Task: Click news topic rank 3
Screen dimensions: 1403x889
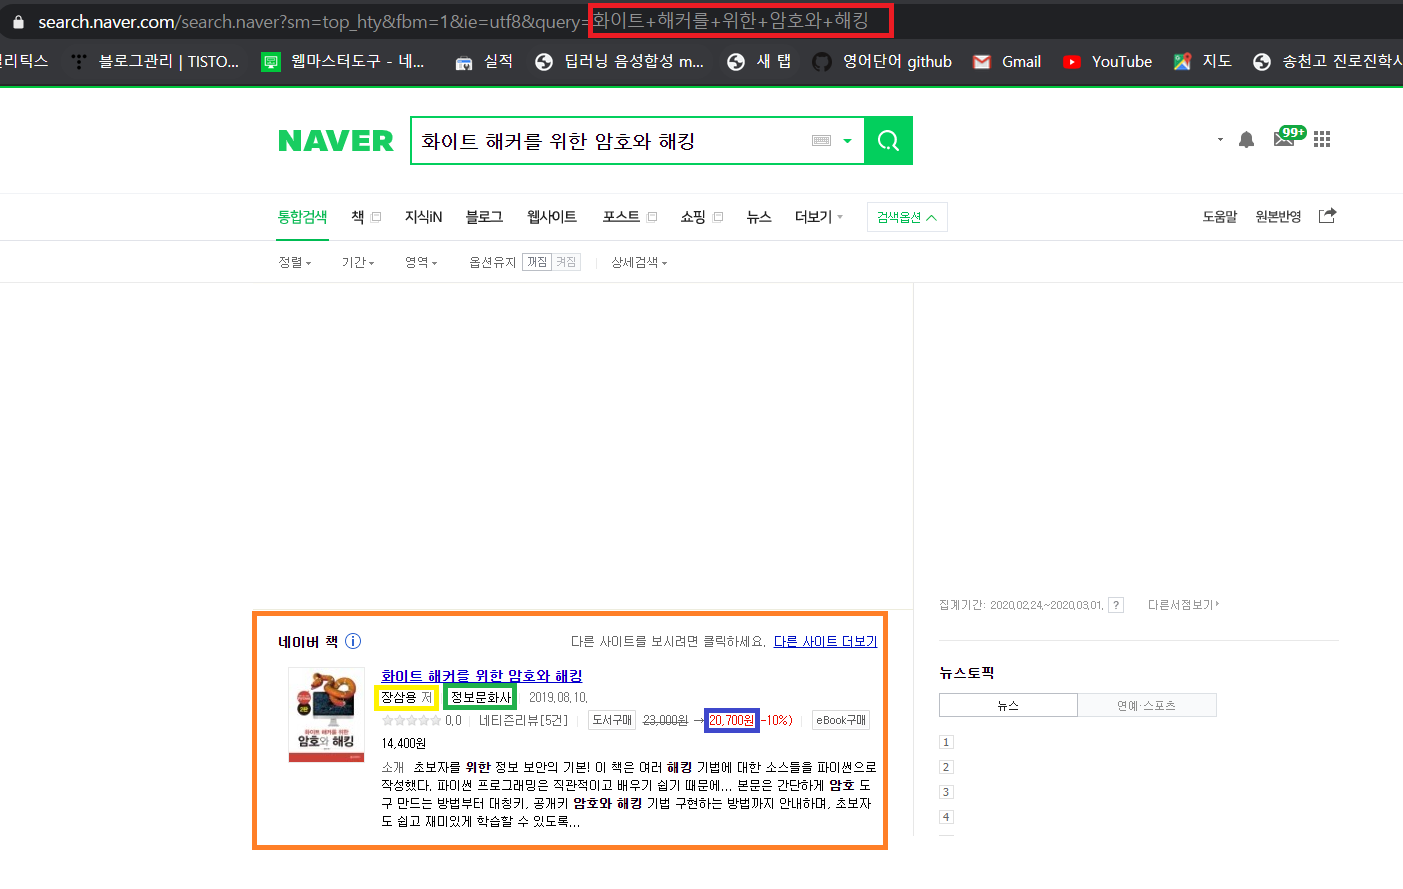Action: pyautogui.click(x=946, y=792)
